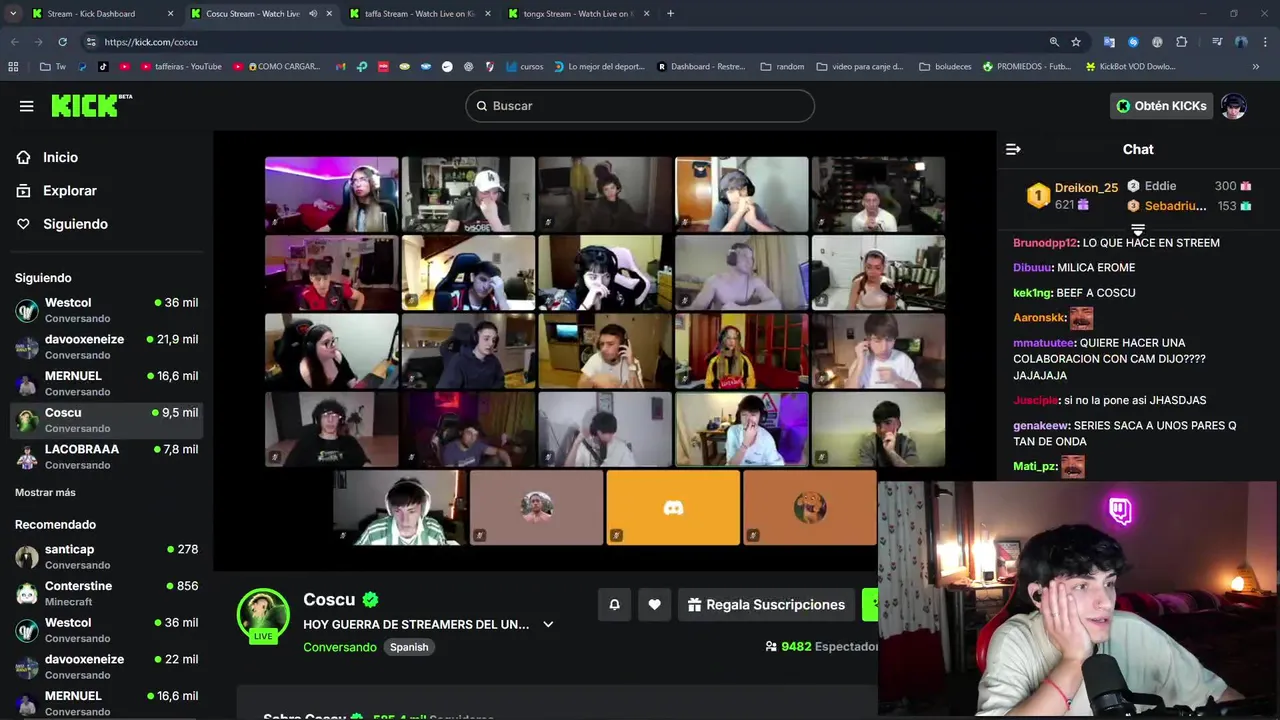Open davooxeneize 21,9 mil in Siguiendo list

106,346
